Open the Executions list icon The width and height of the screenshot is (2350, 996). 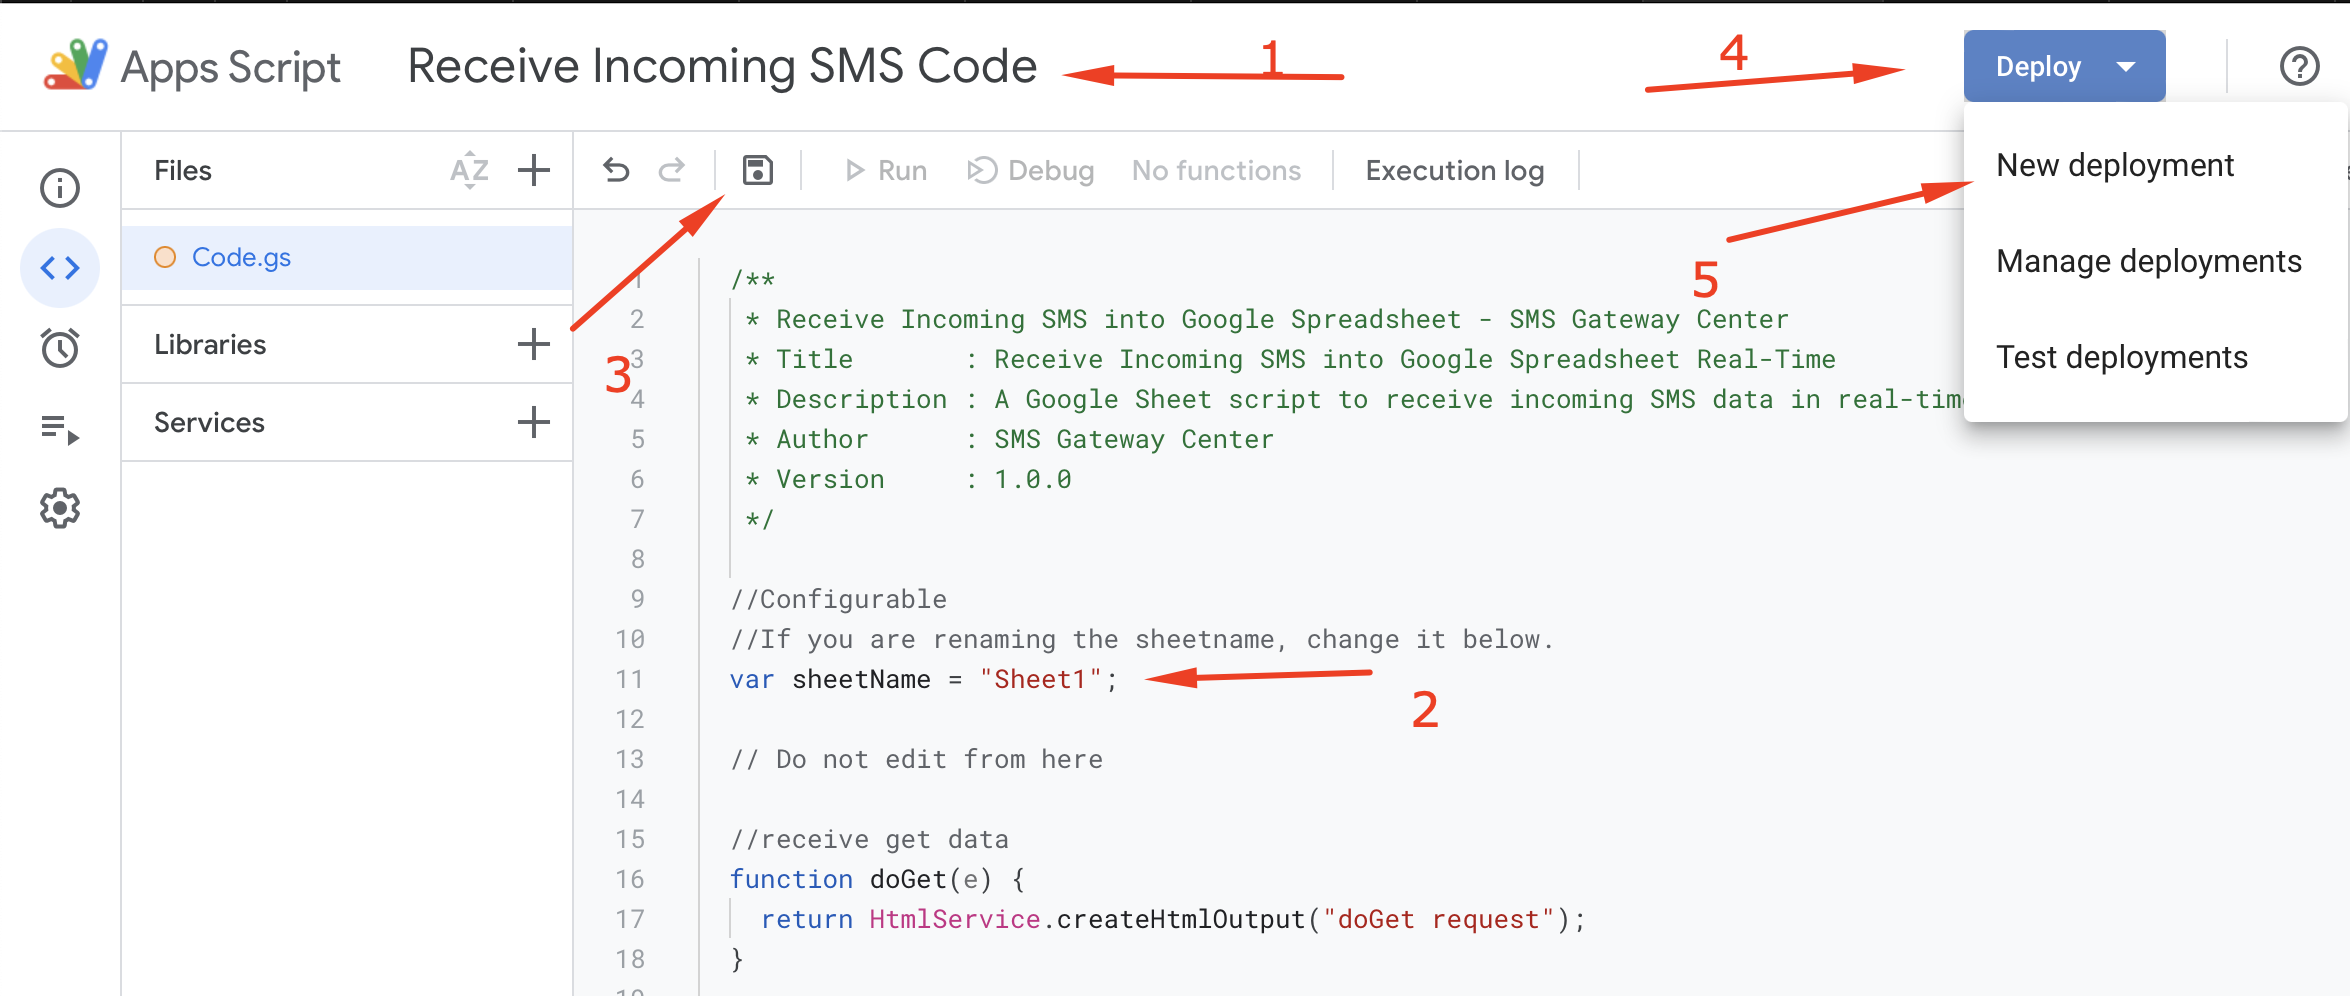60,429
